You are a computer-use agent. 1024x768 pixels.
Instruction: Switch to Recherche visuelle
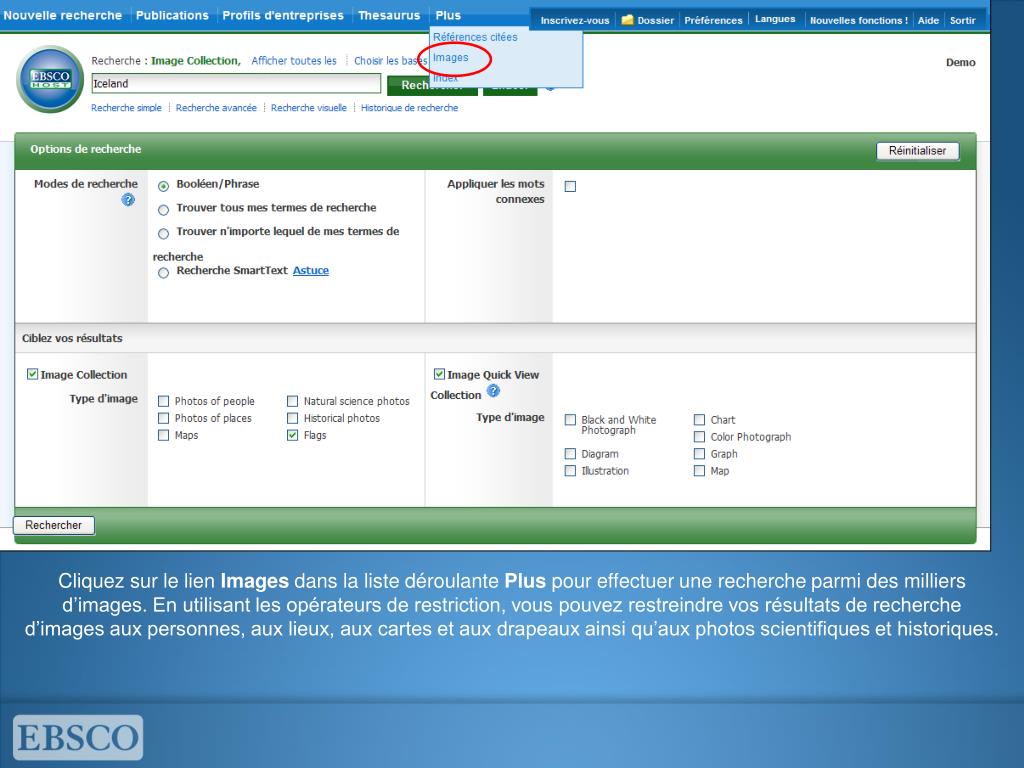pyautogui.click(x=309, y=108)
